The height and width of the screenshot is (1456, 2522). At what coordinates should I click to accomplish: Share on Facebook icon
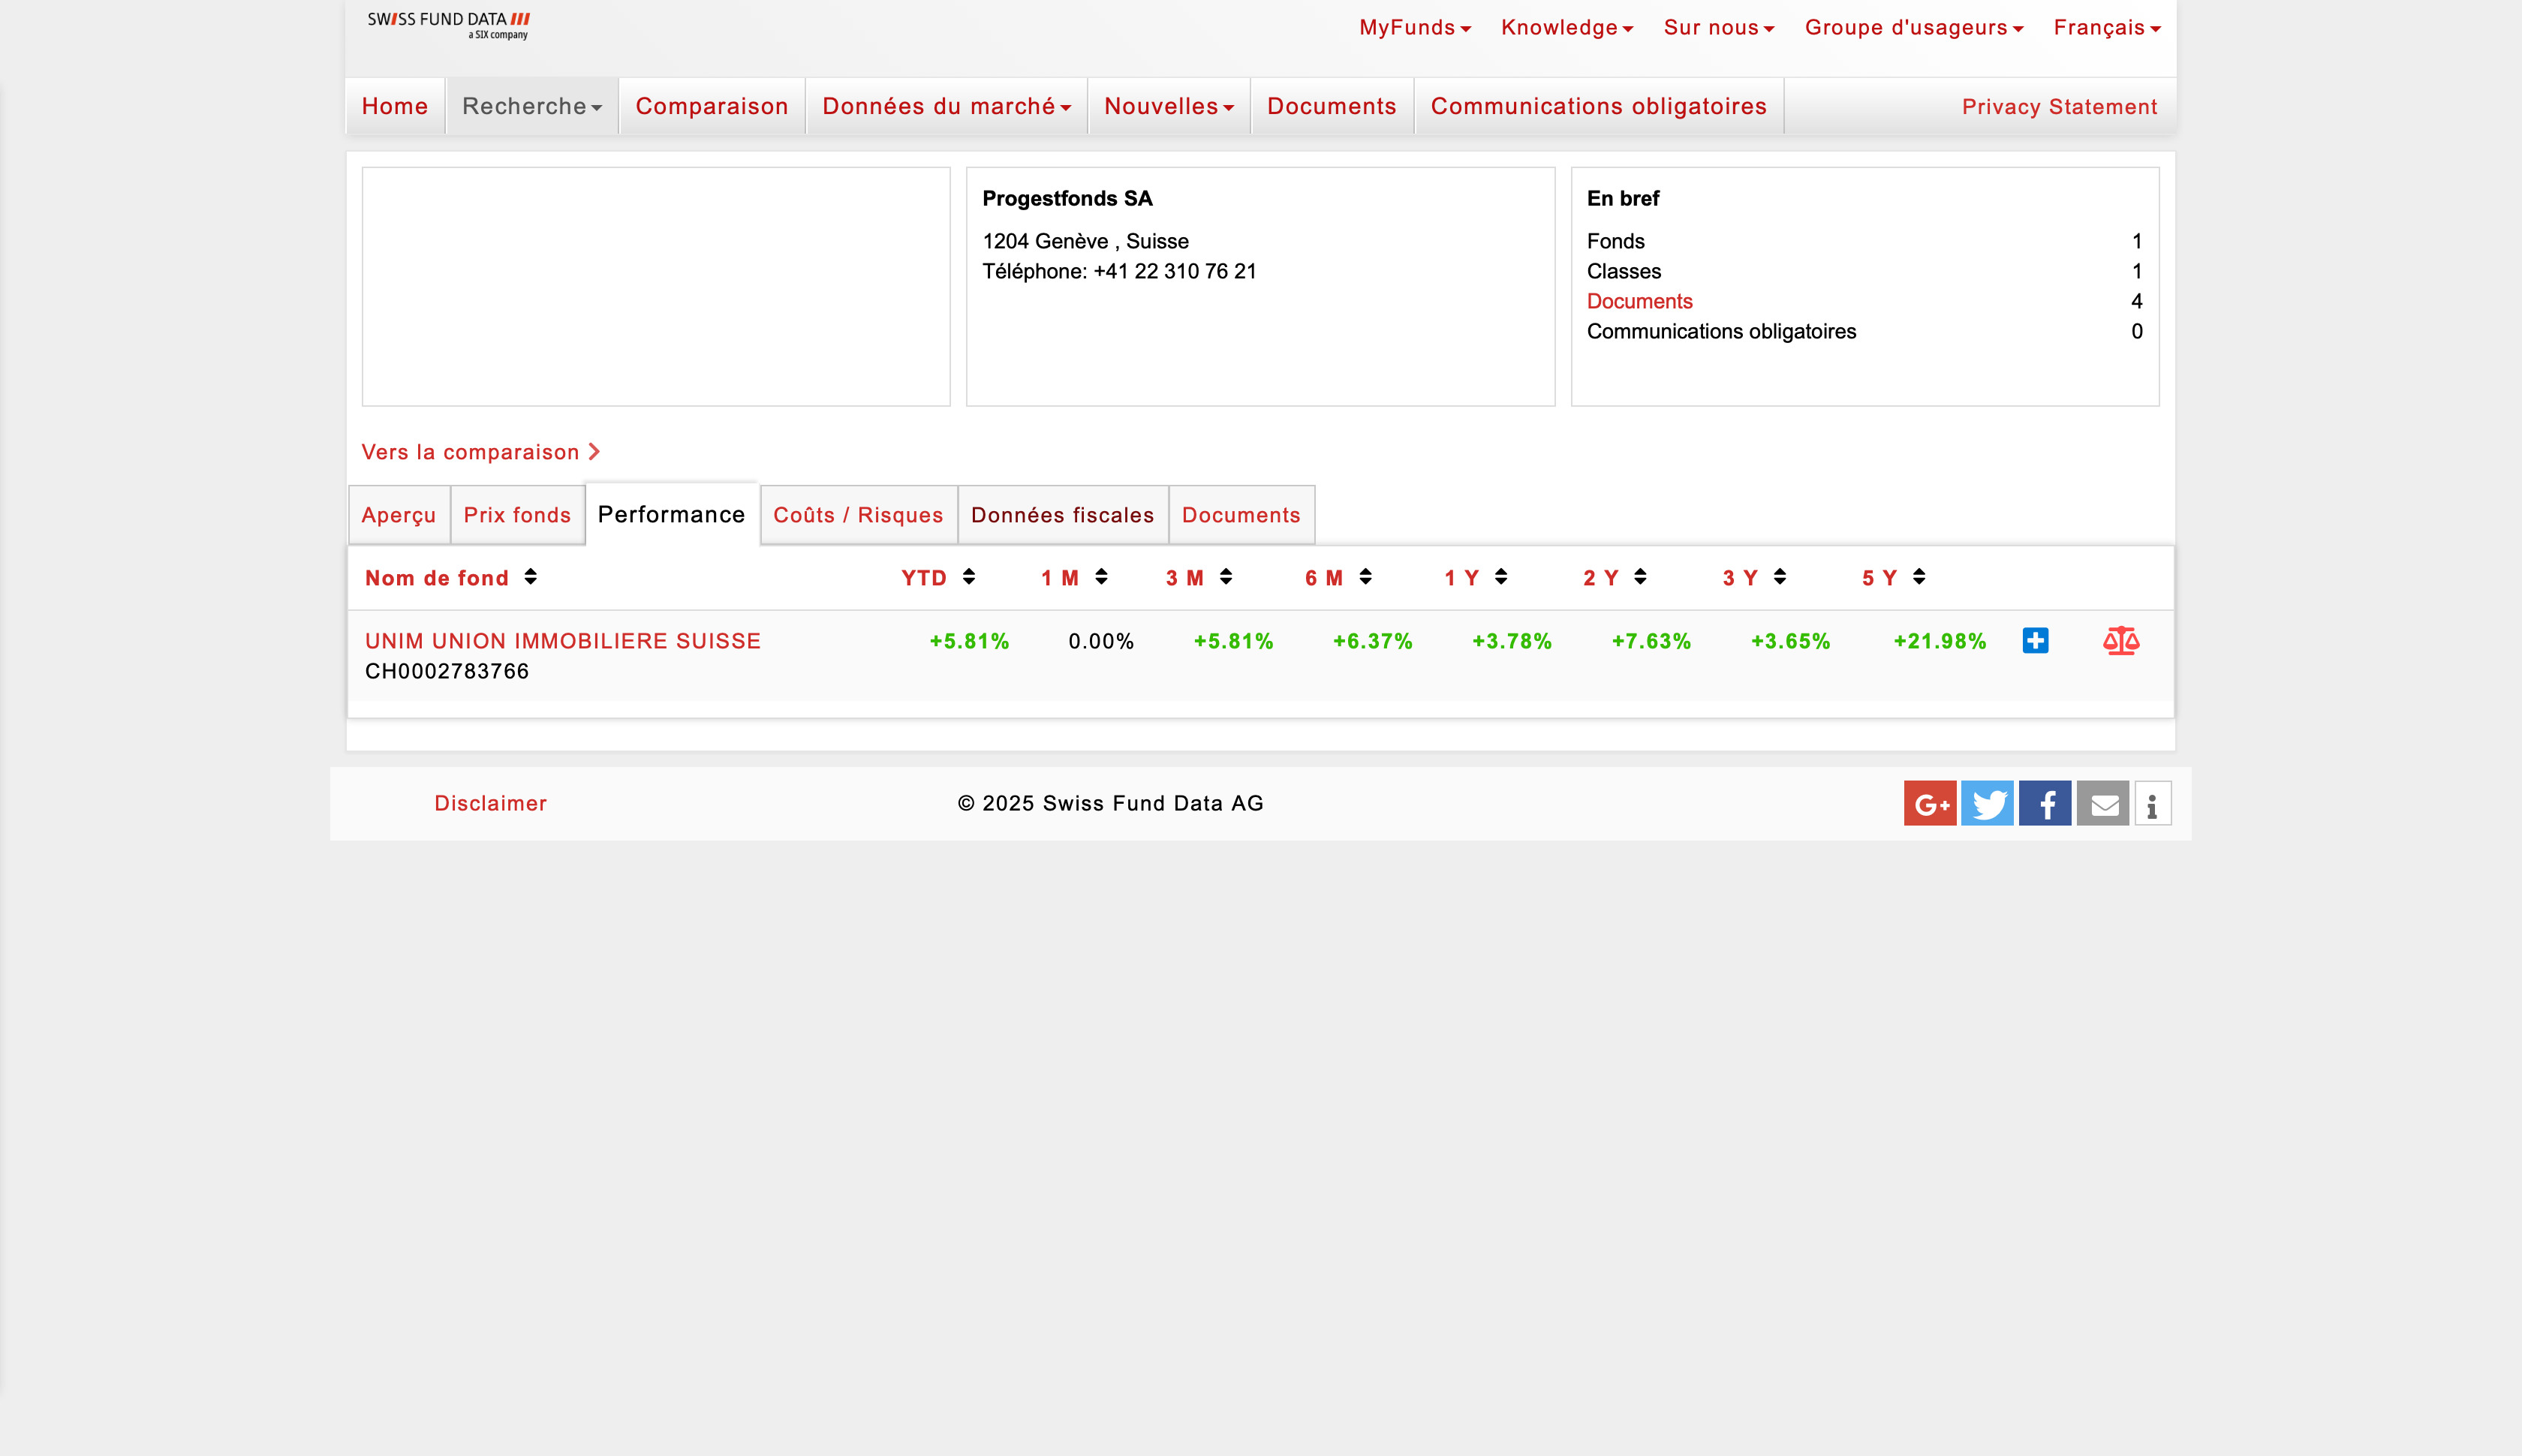[x=2045, y=804]
